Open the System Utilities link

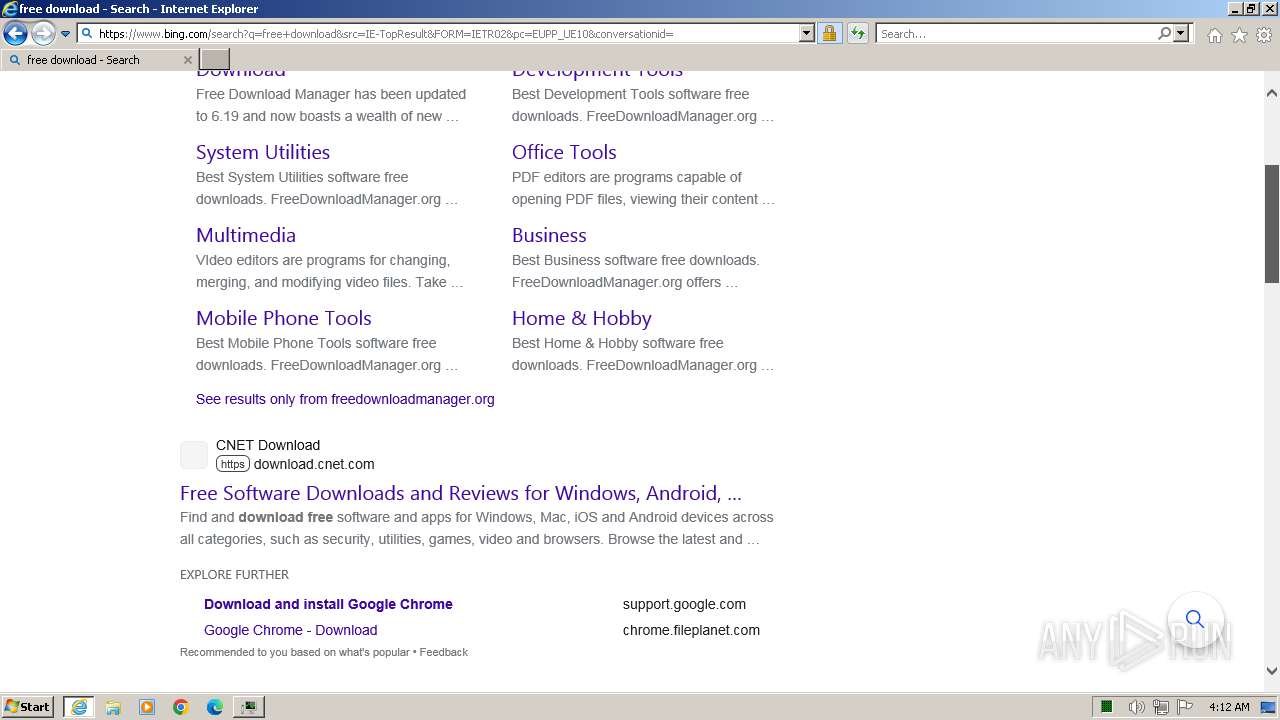(263, 152)
